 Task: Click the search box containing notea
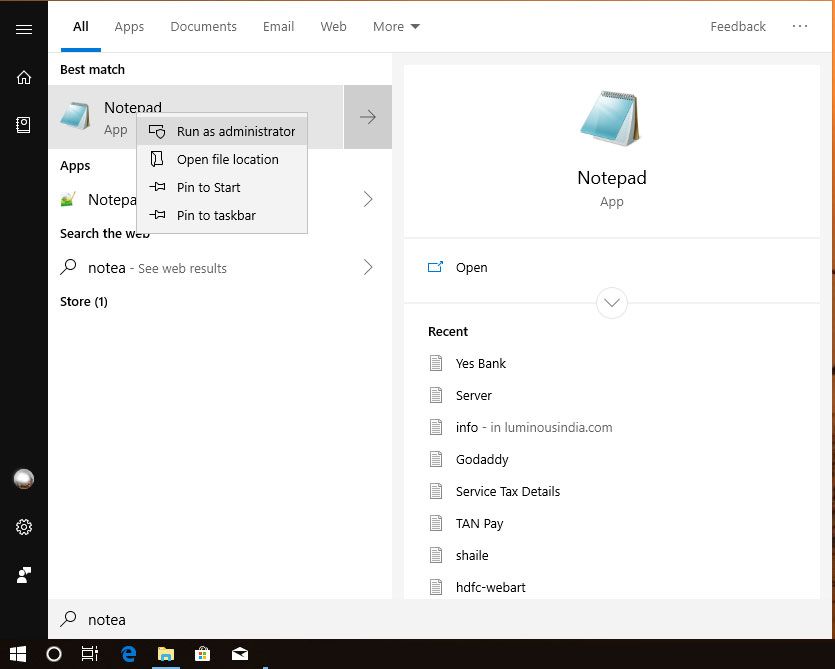click(x=441, y=619)
